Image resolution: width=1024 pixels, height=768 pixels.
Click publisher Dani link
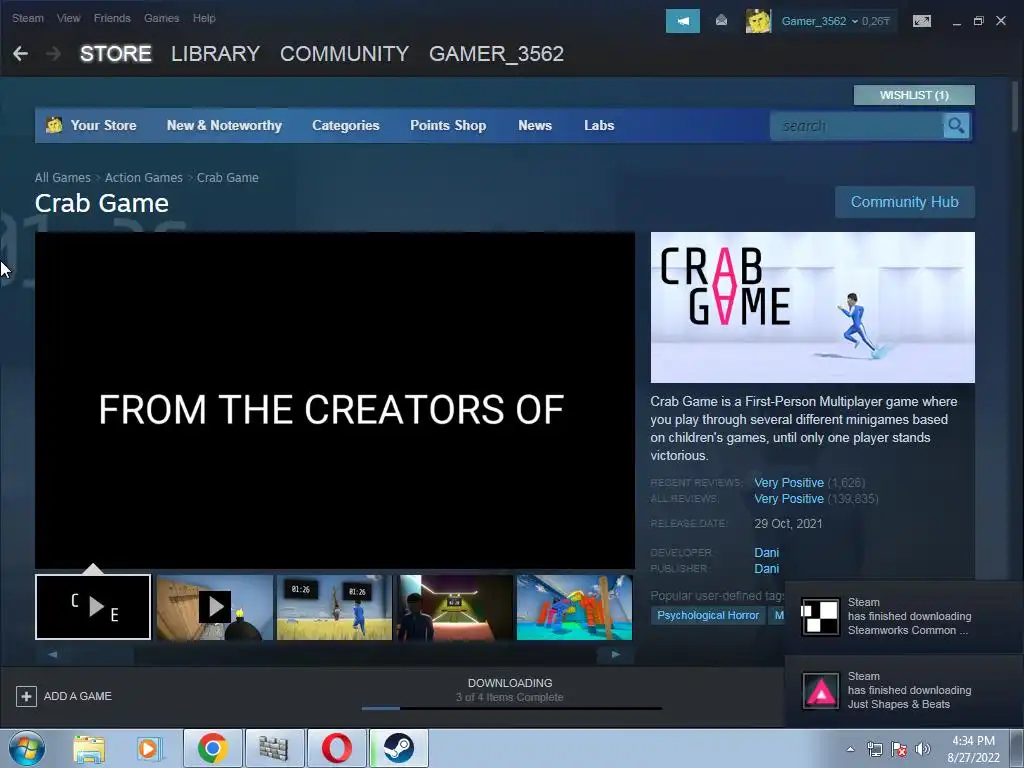[767, 569]
